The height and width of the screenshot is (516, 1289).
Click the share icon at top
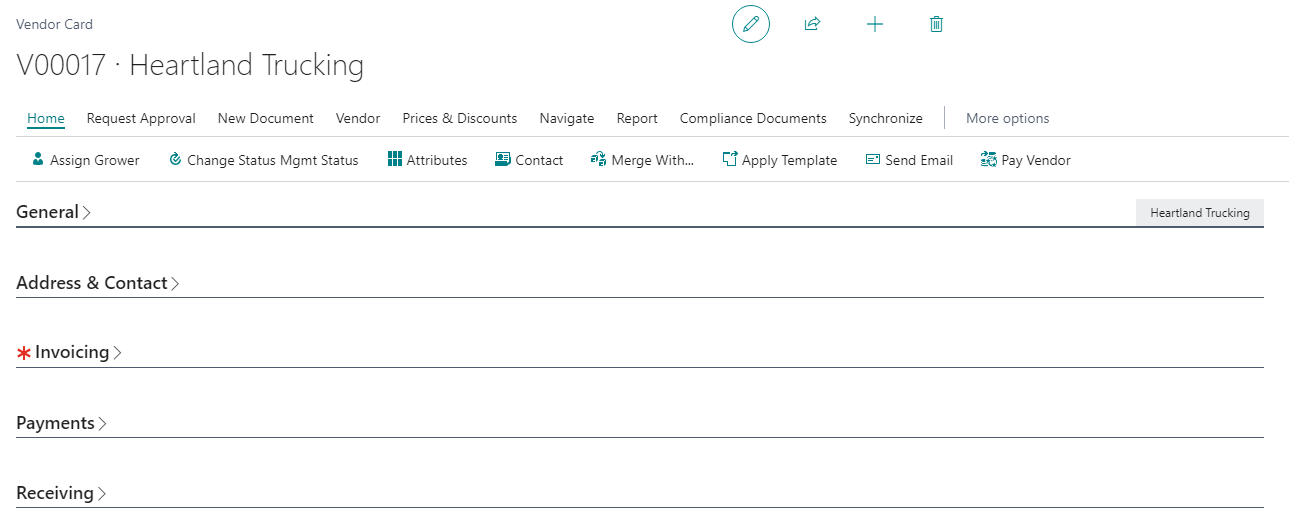point(812,24)
